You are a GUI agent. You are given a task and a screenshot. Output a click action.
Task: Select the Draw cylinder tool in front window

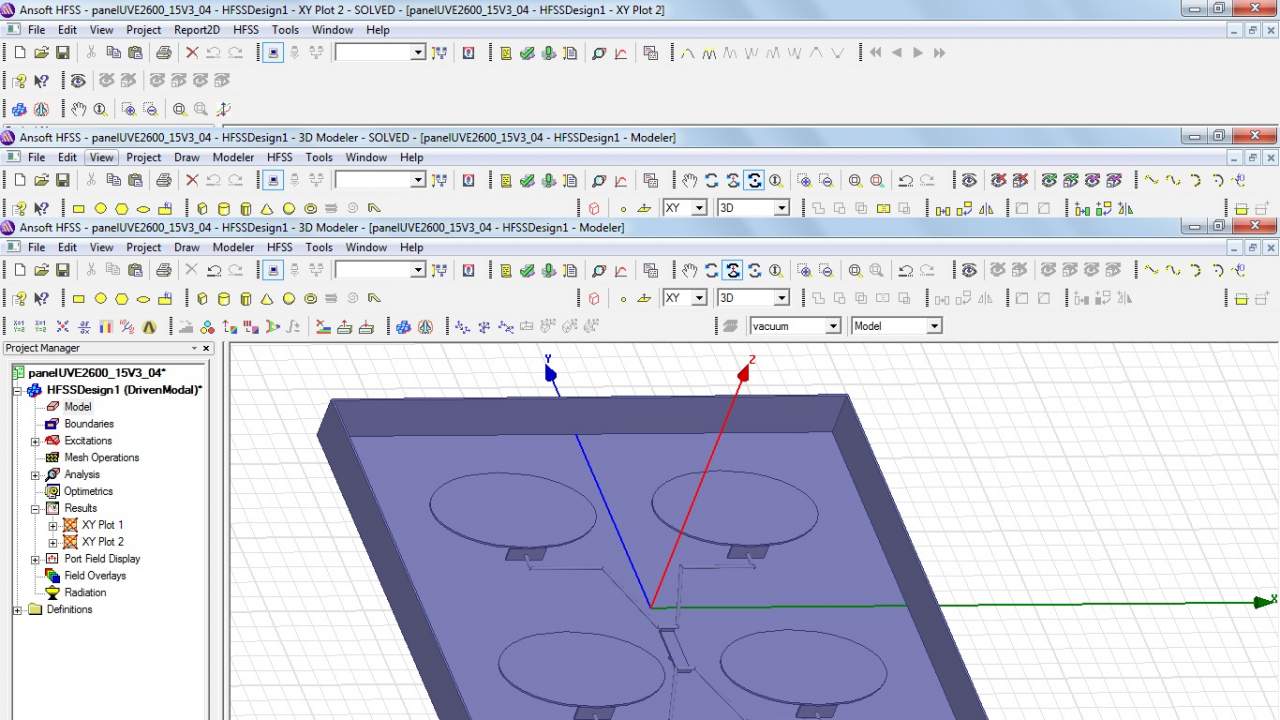tap(223, 298)
